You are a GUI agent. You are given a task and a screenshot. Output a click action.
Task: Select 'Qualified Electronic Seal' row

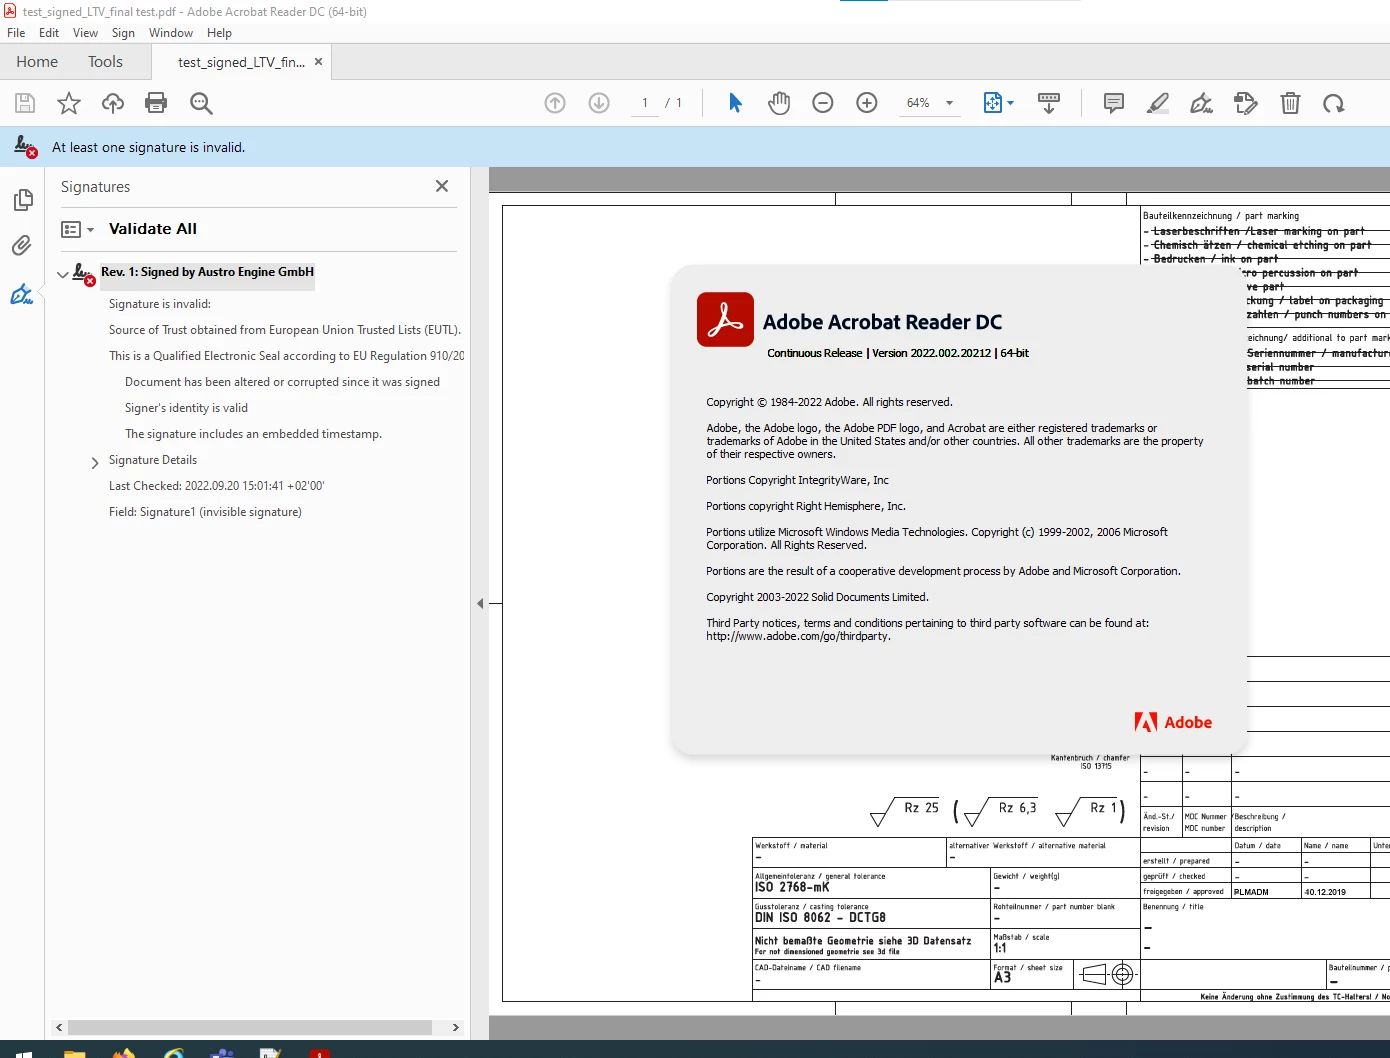tap(286, 356)
